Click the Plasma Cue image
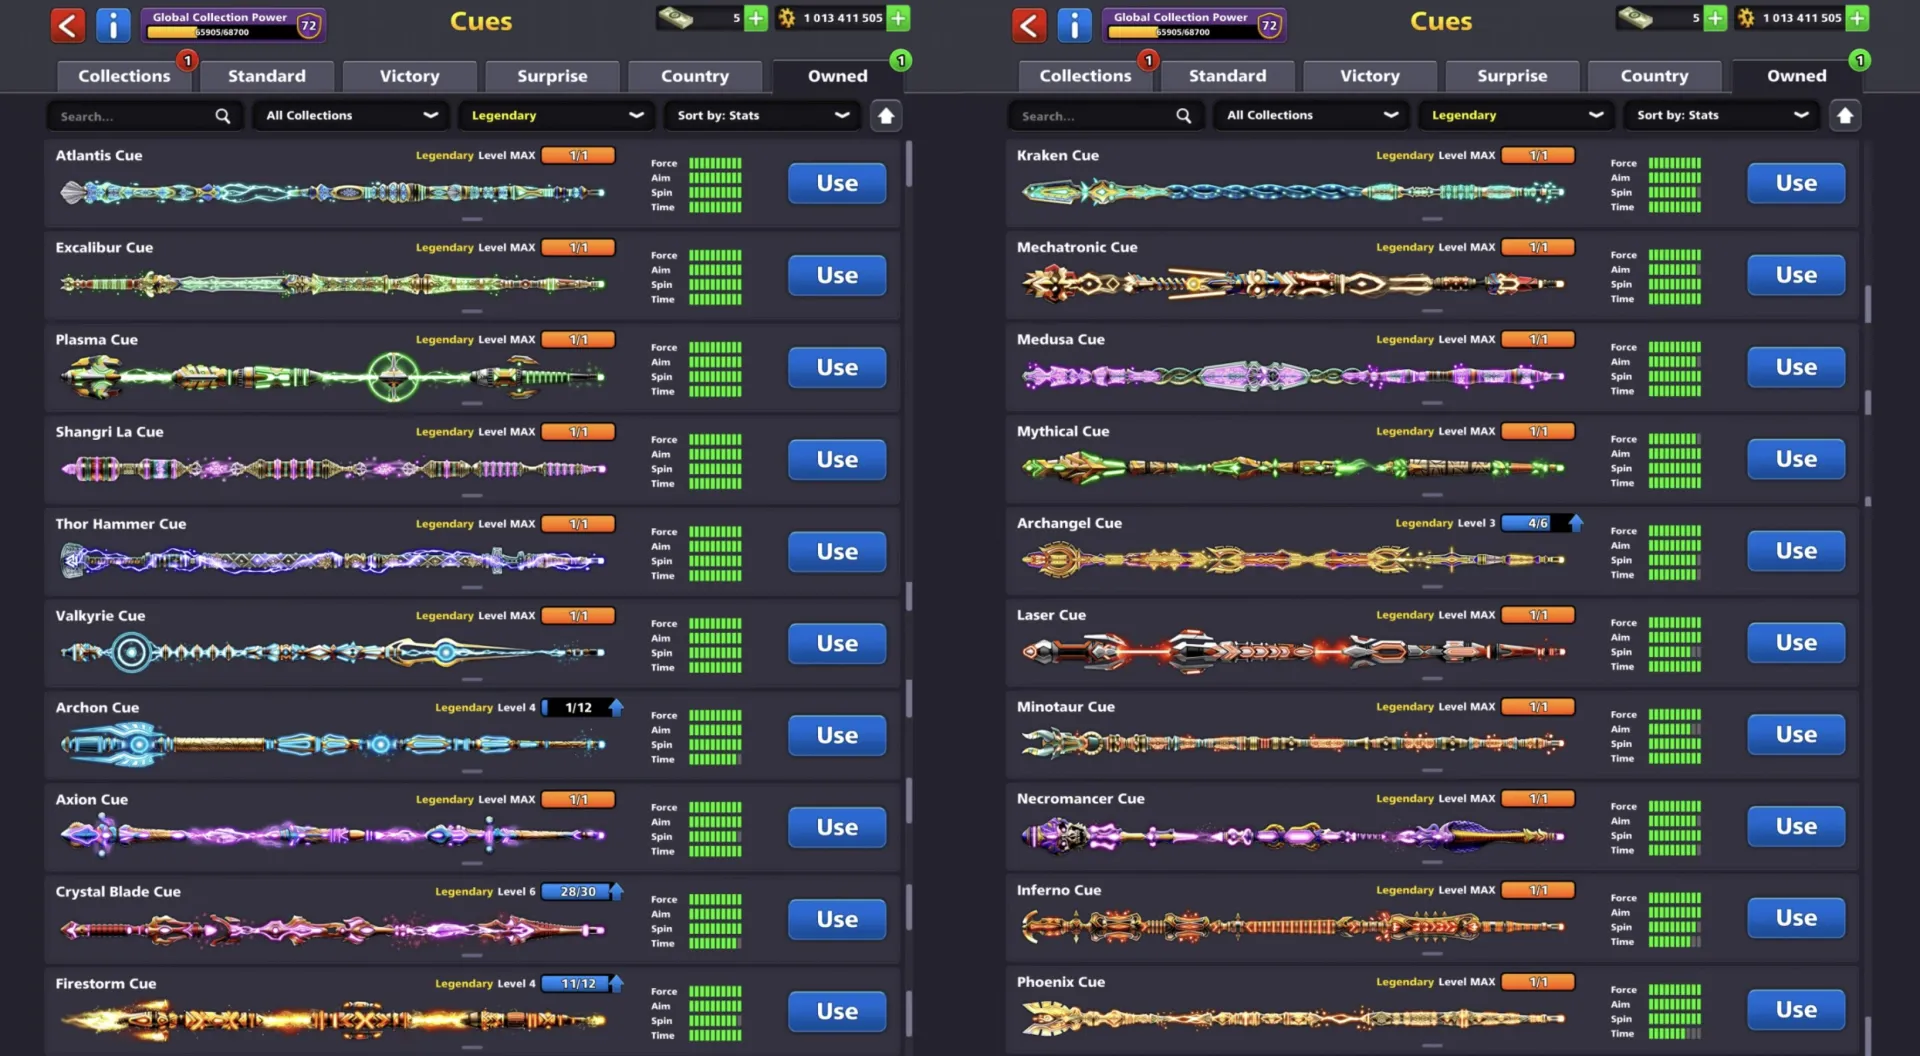The width and height of the screenshot is (1920, 1056). pos(333,377)
